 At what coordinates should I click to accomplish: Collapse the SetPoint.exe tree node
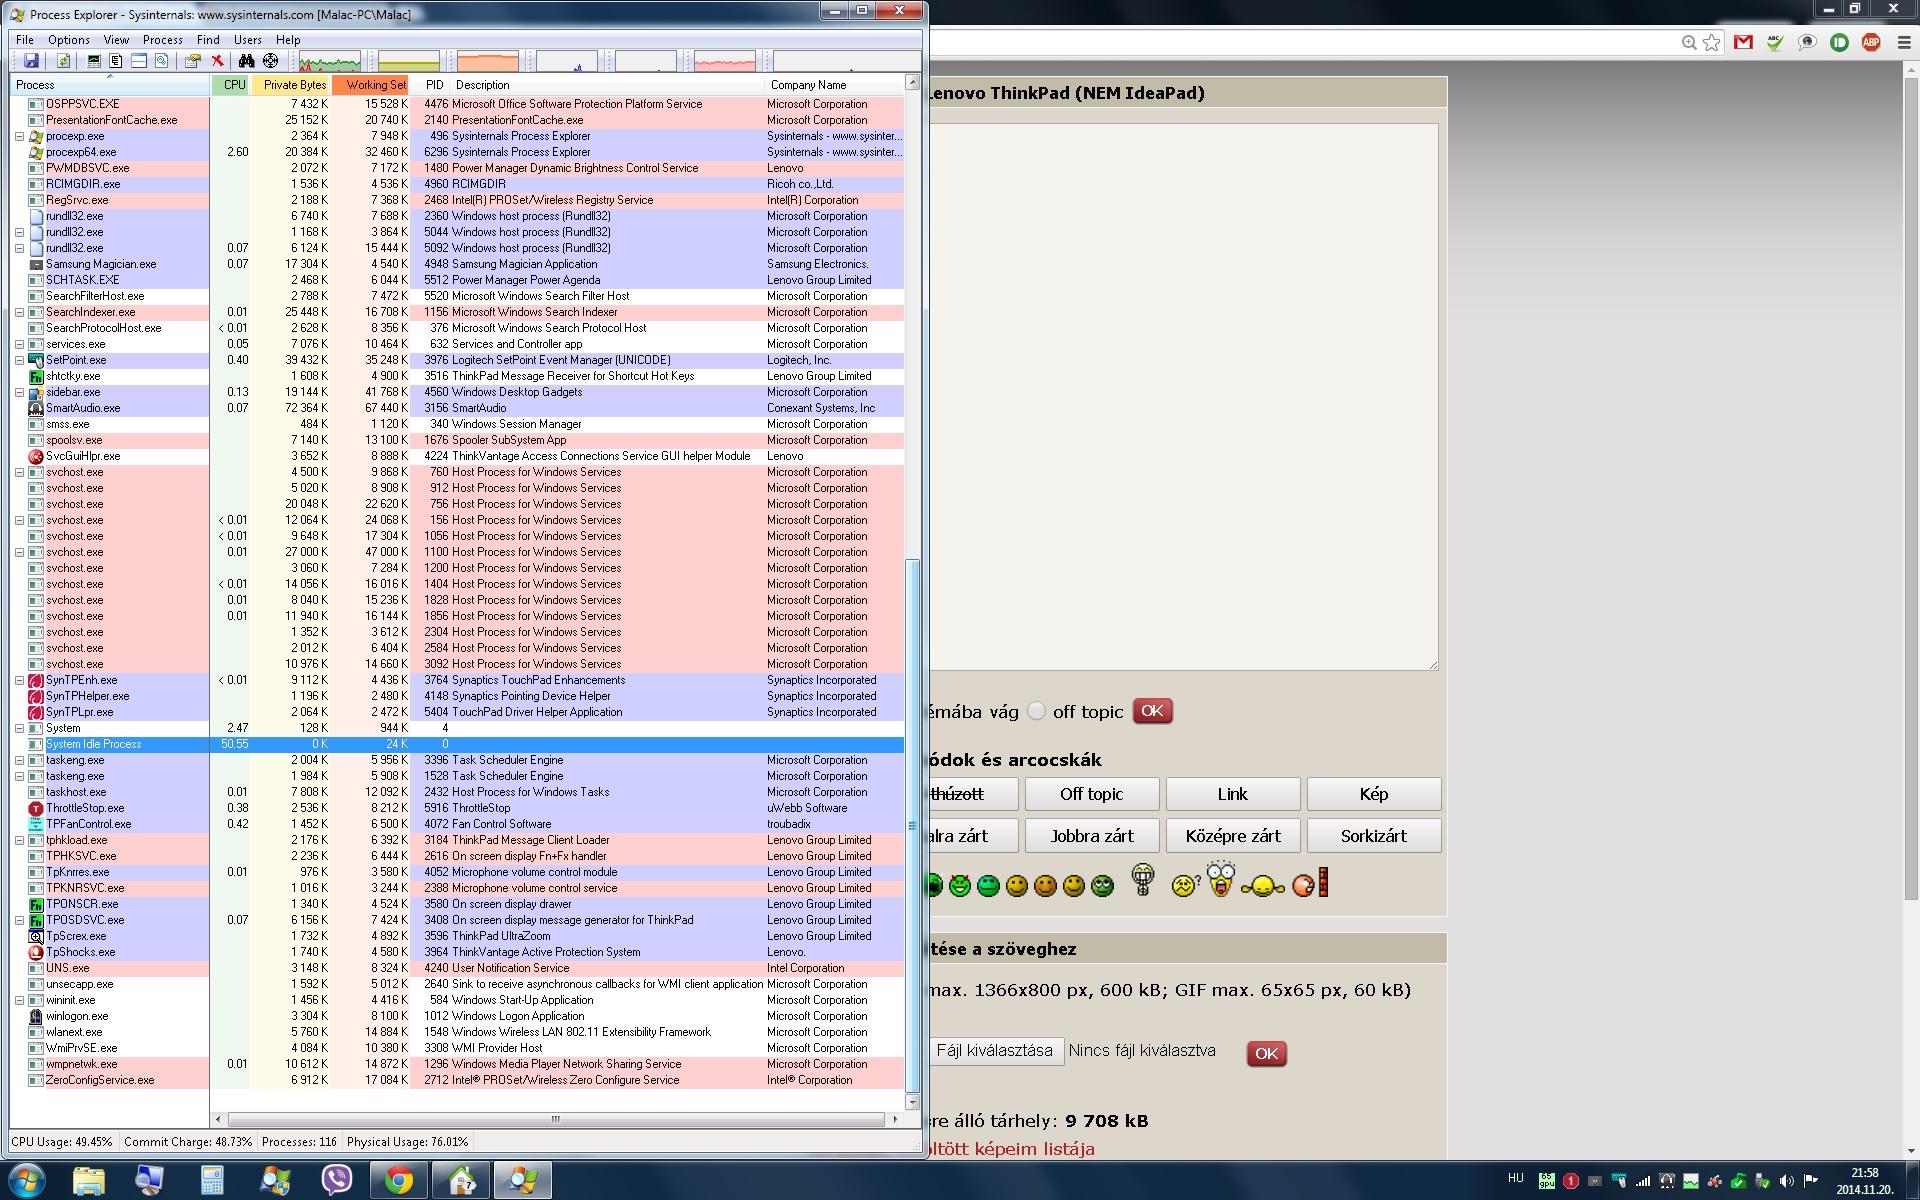[19, 360]
